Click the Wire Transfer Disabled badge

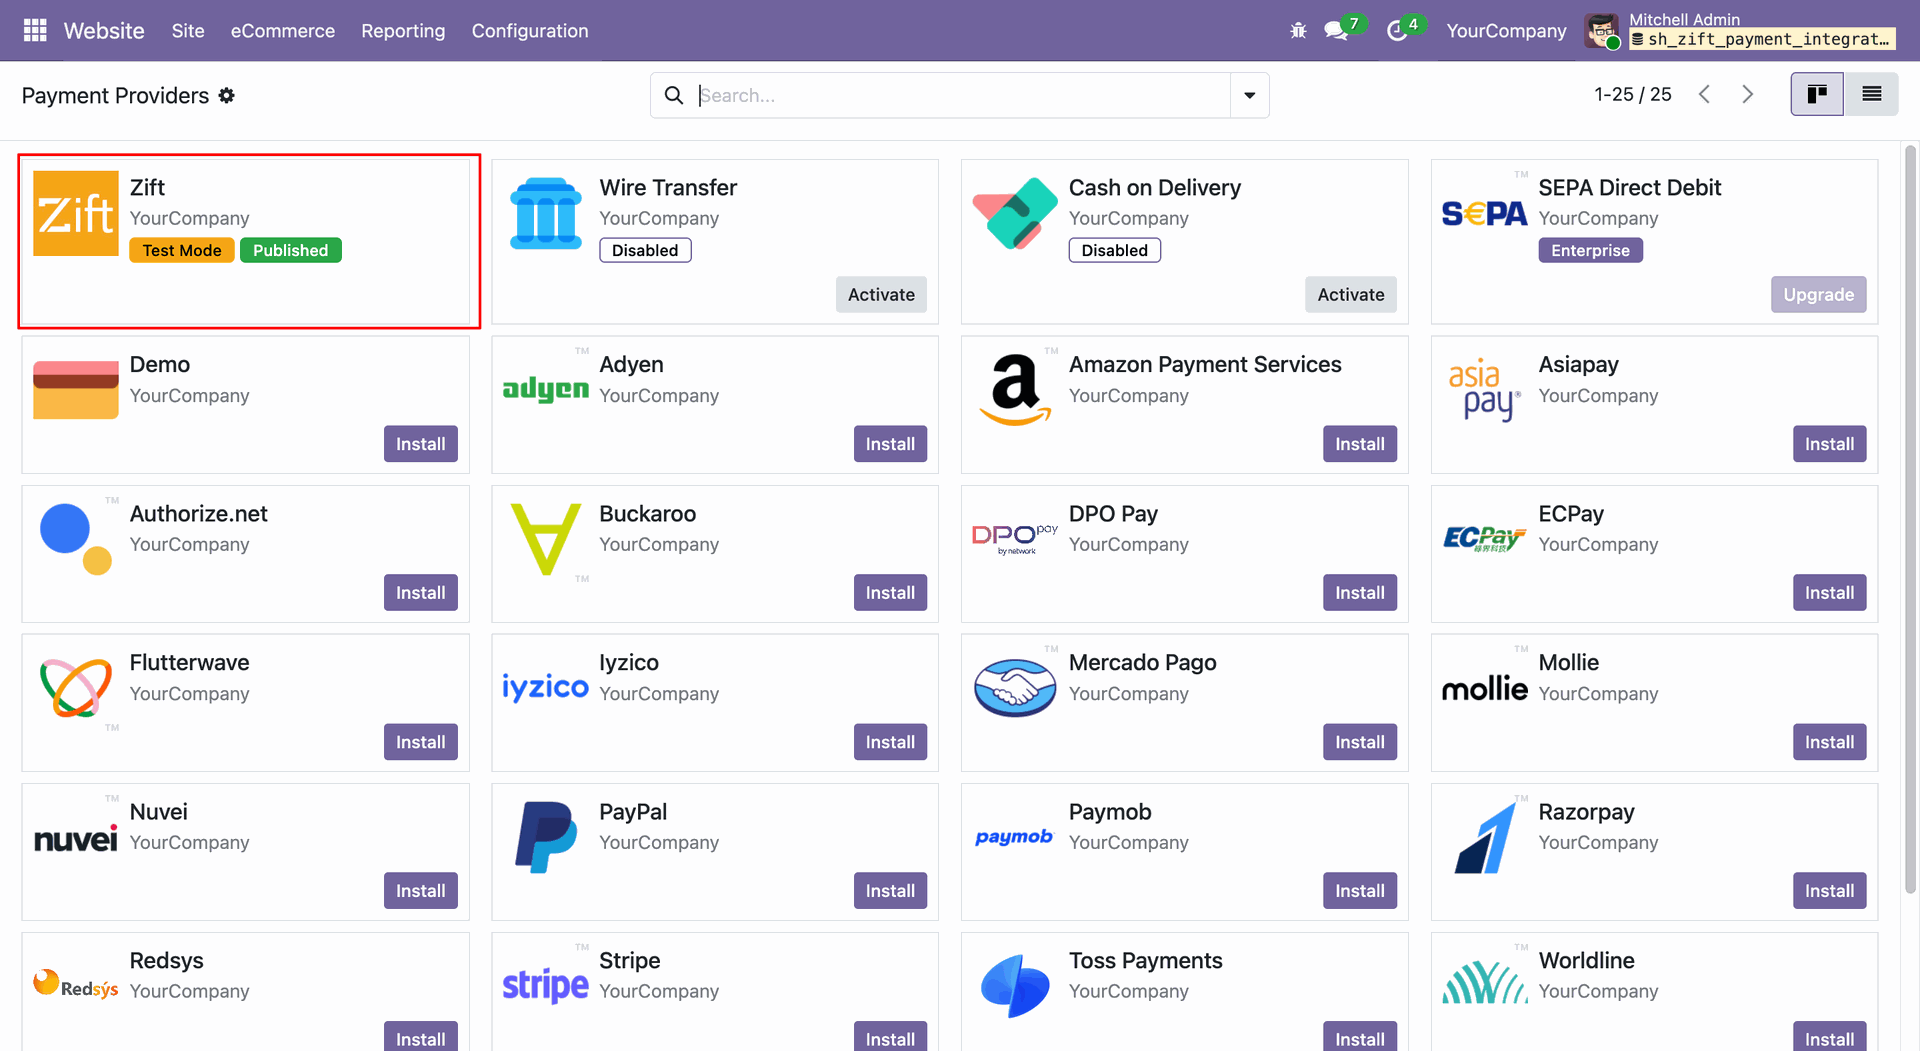pos(645,250)
